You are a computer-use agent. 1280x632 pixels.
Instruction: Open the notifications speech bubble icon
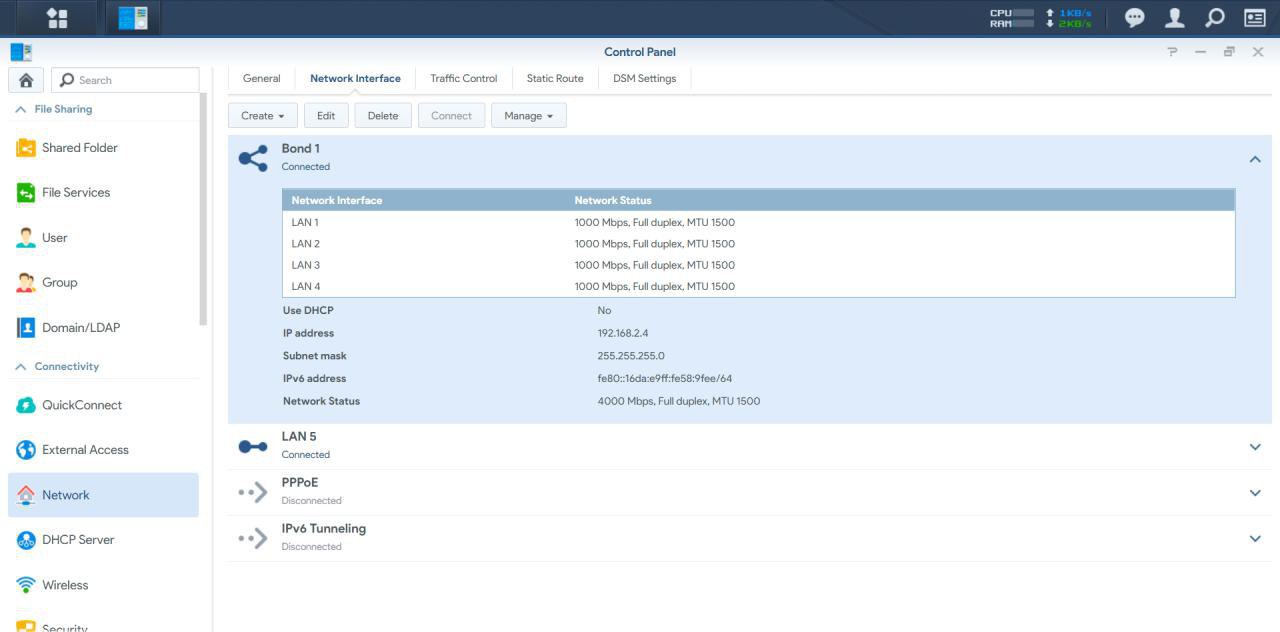1135,18
